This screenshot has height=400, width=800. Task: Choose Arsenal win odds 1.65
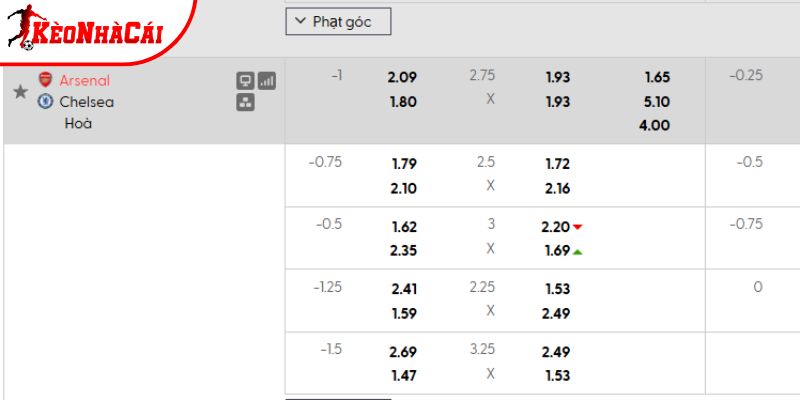coord(657,77)
